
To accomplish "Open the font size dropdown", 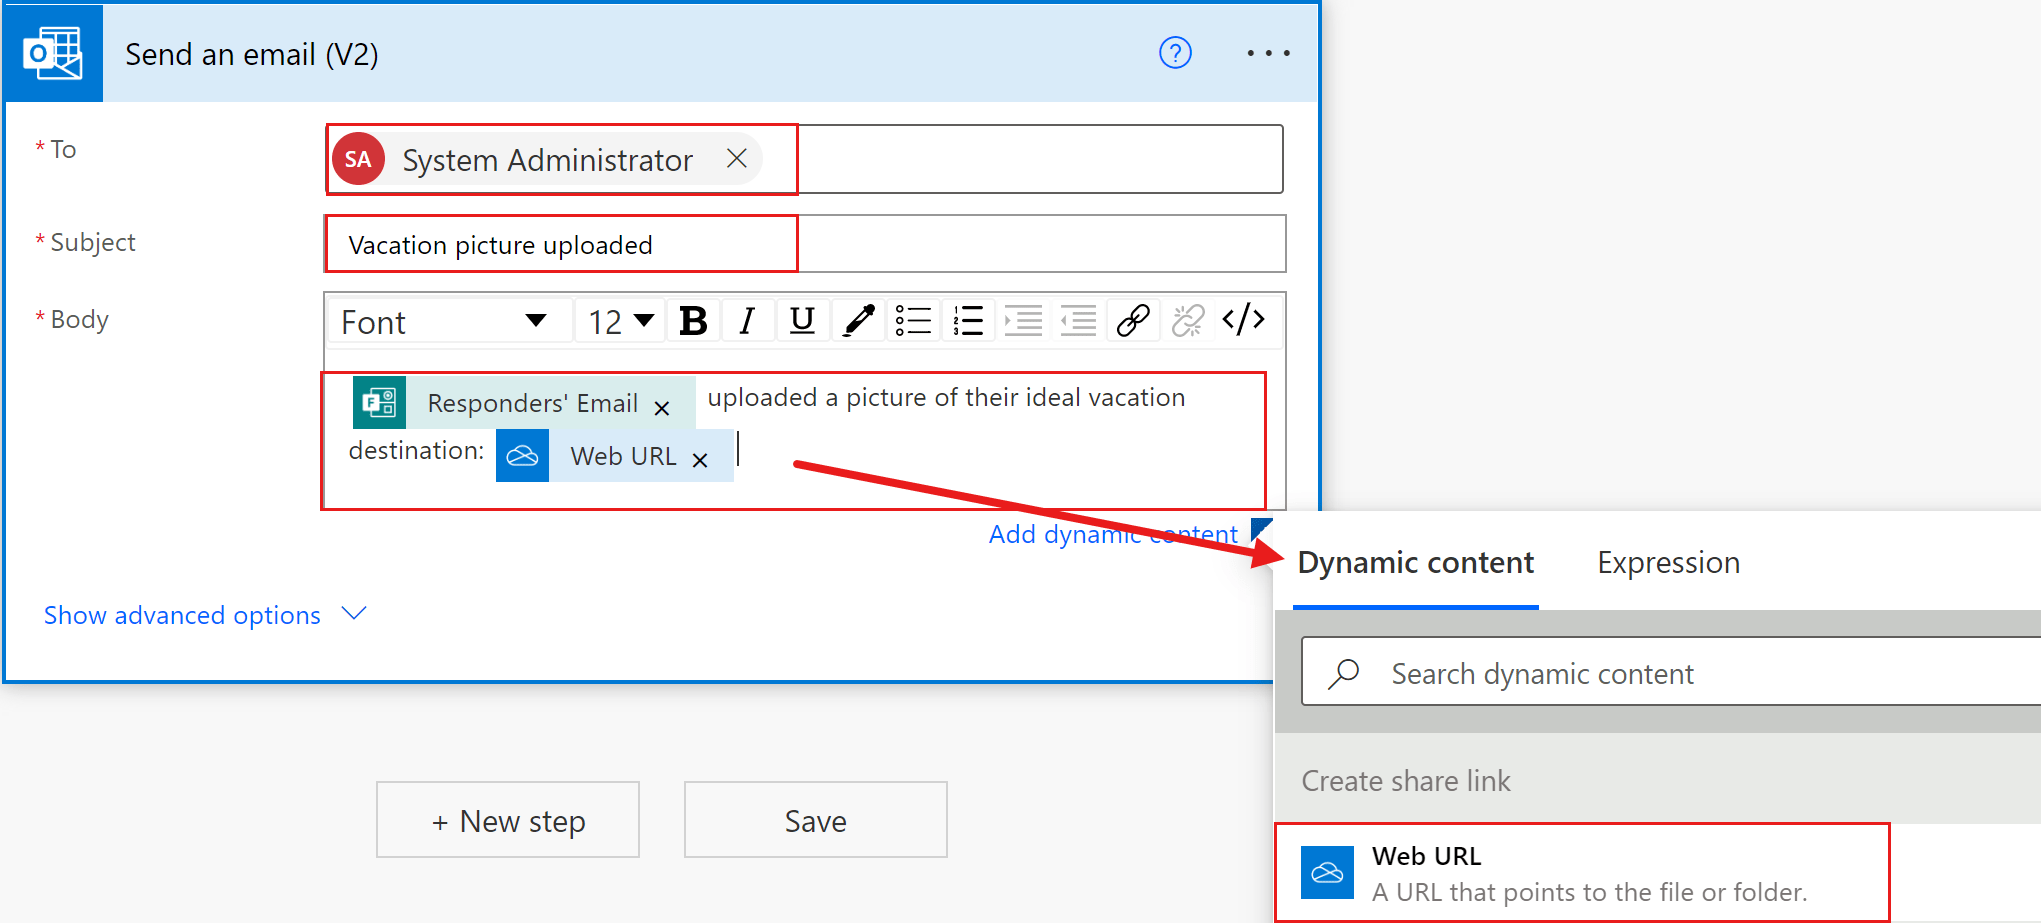I will pyautogui.click(x=618, y=320).
